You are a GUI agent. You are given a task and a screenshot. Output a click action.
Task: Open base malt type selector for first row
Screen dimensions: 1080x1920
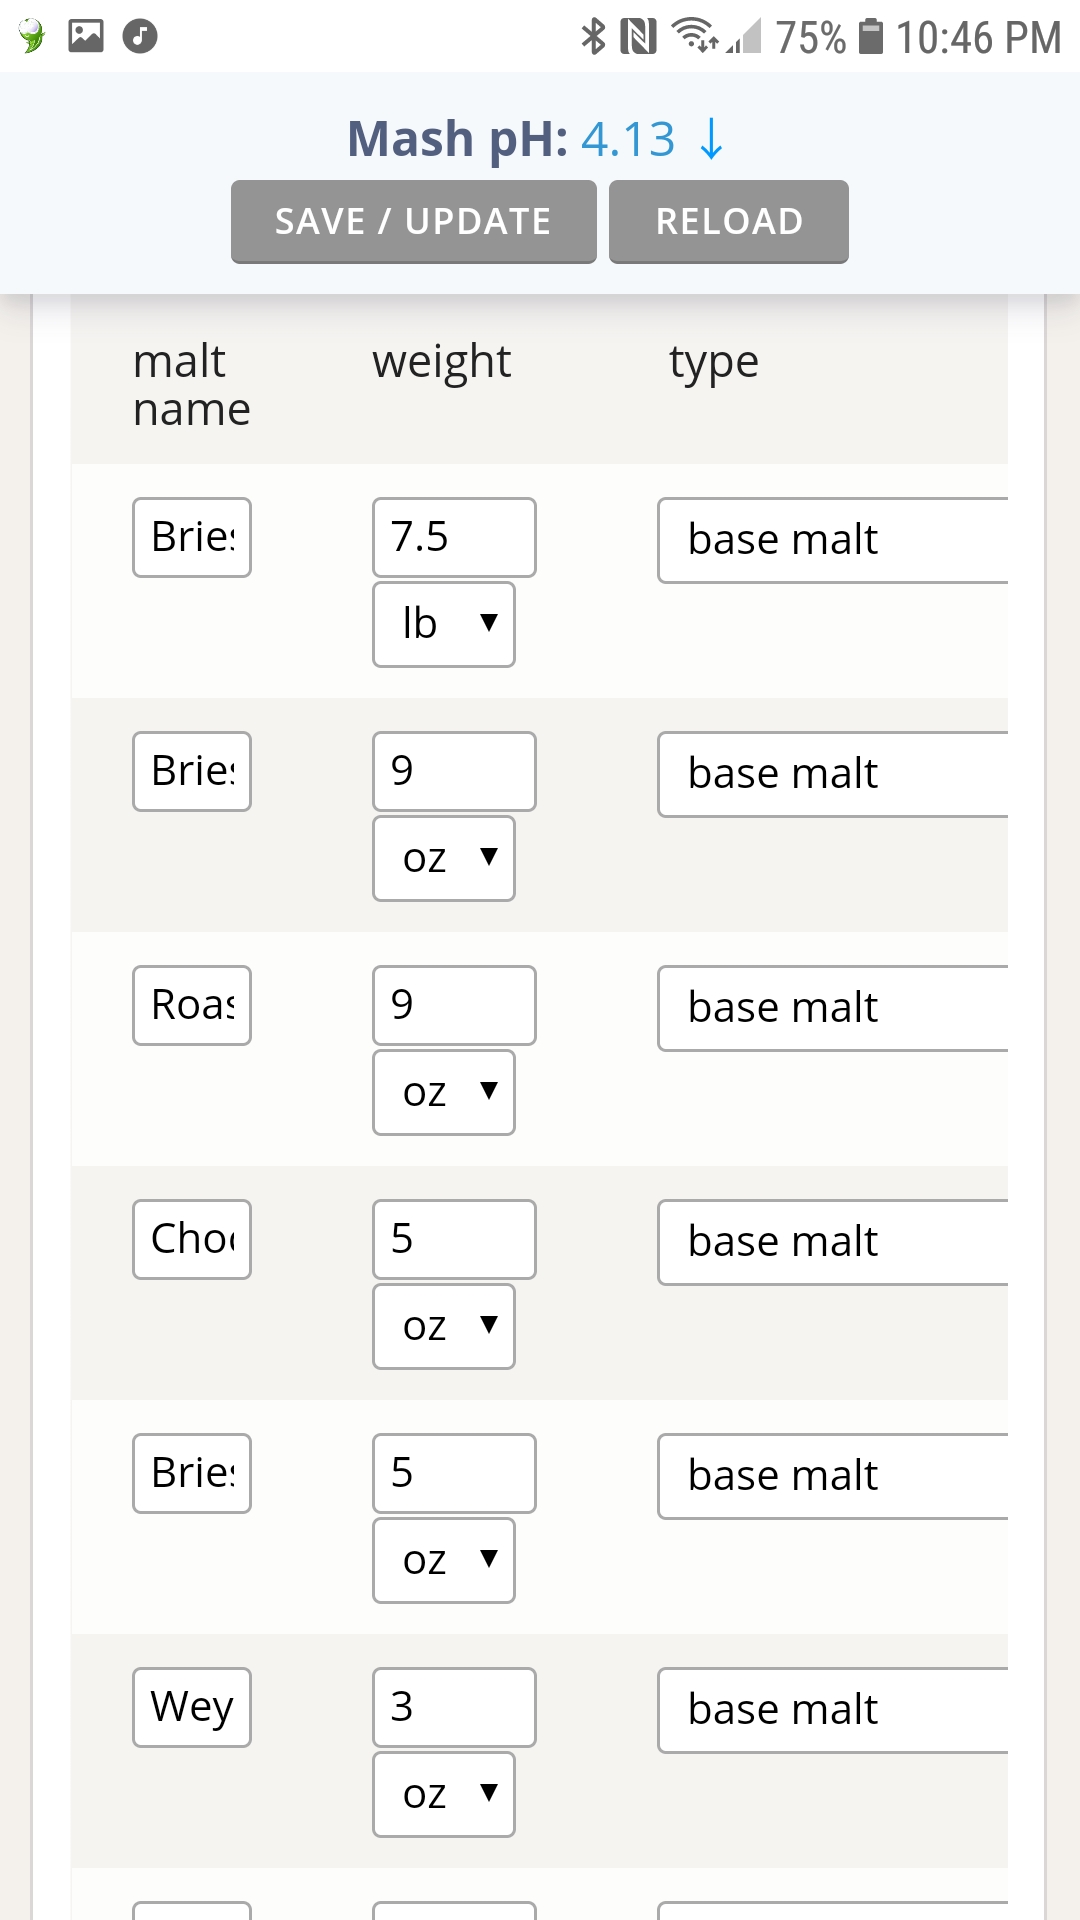(x=833, y=541)
